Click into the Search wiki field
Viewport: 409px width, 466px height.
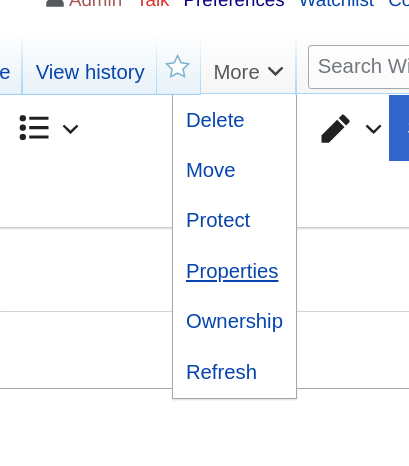click(x=359, y=67)
